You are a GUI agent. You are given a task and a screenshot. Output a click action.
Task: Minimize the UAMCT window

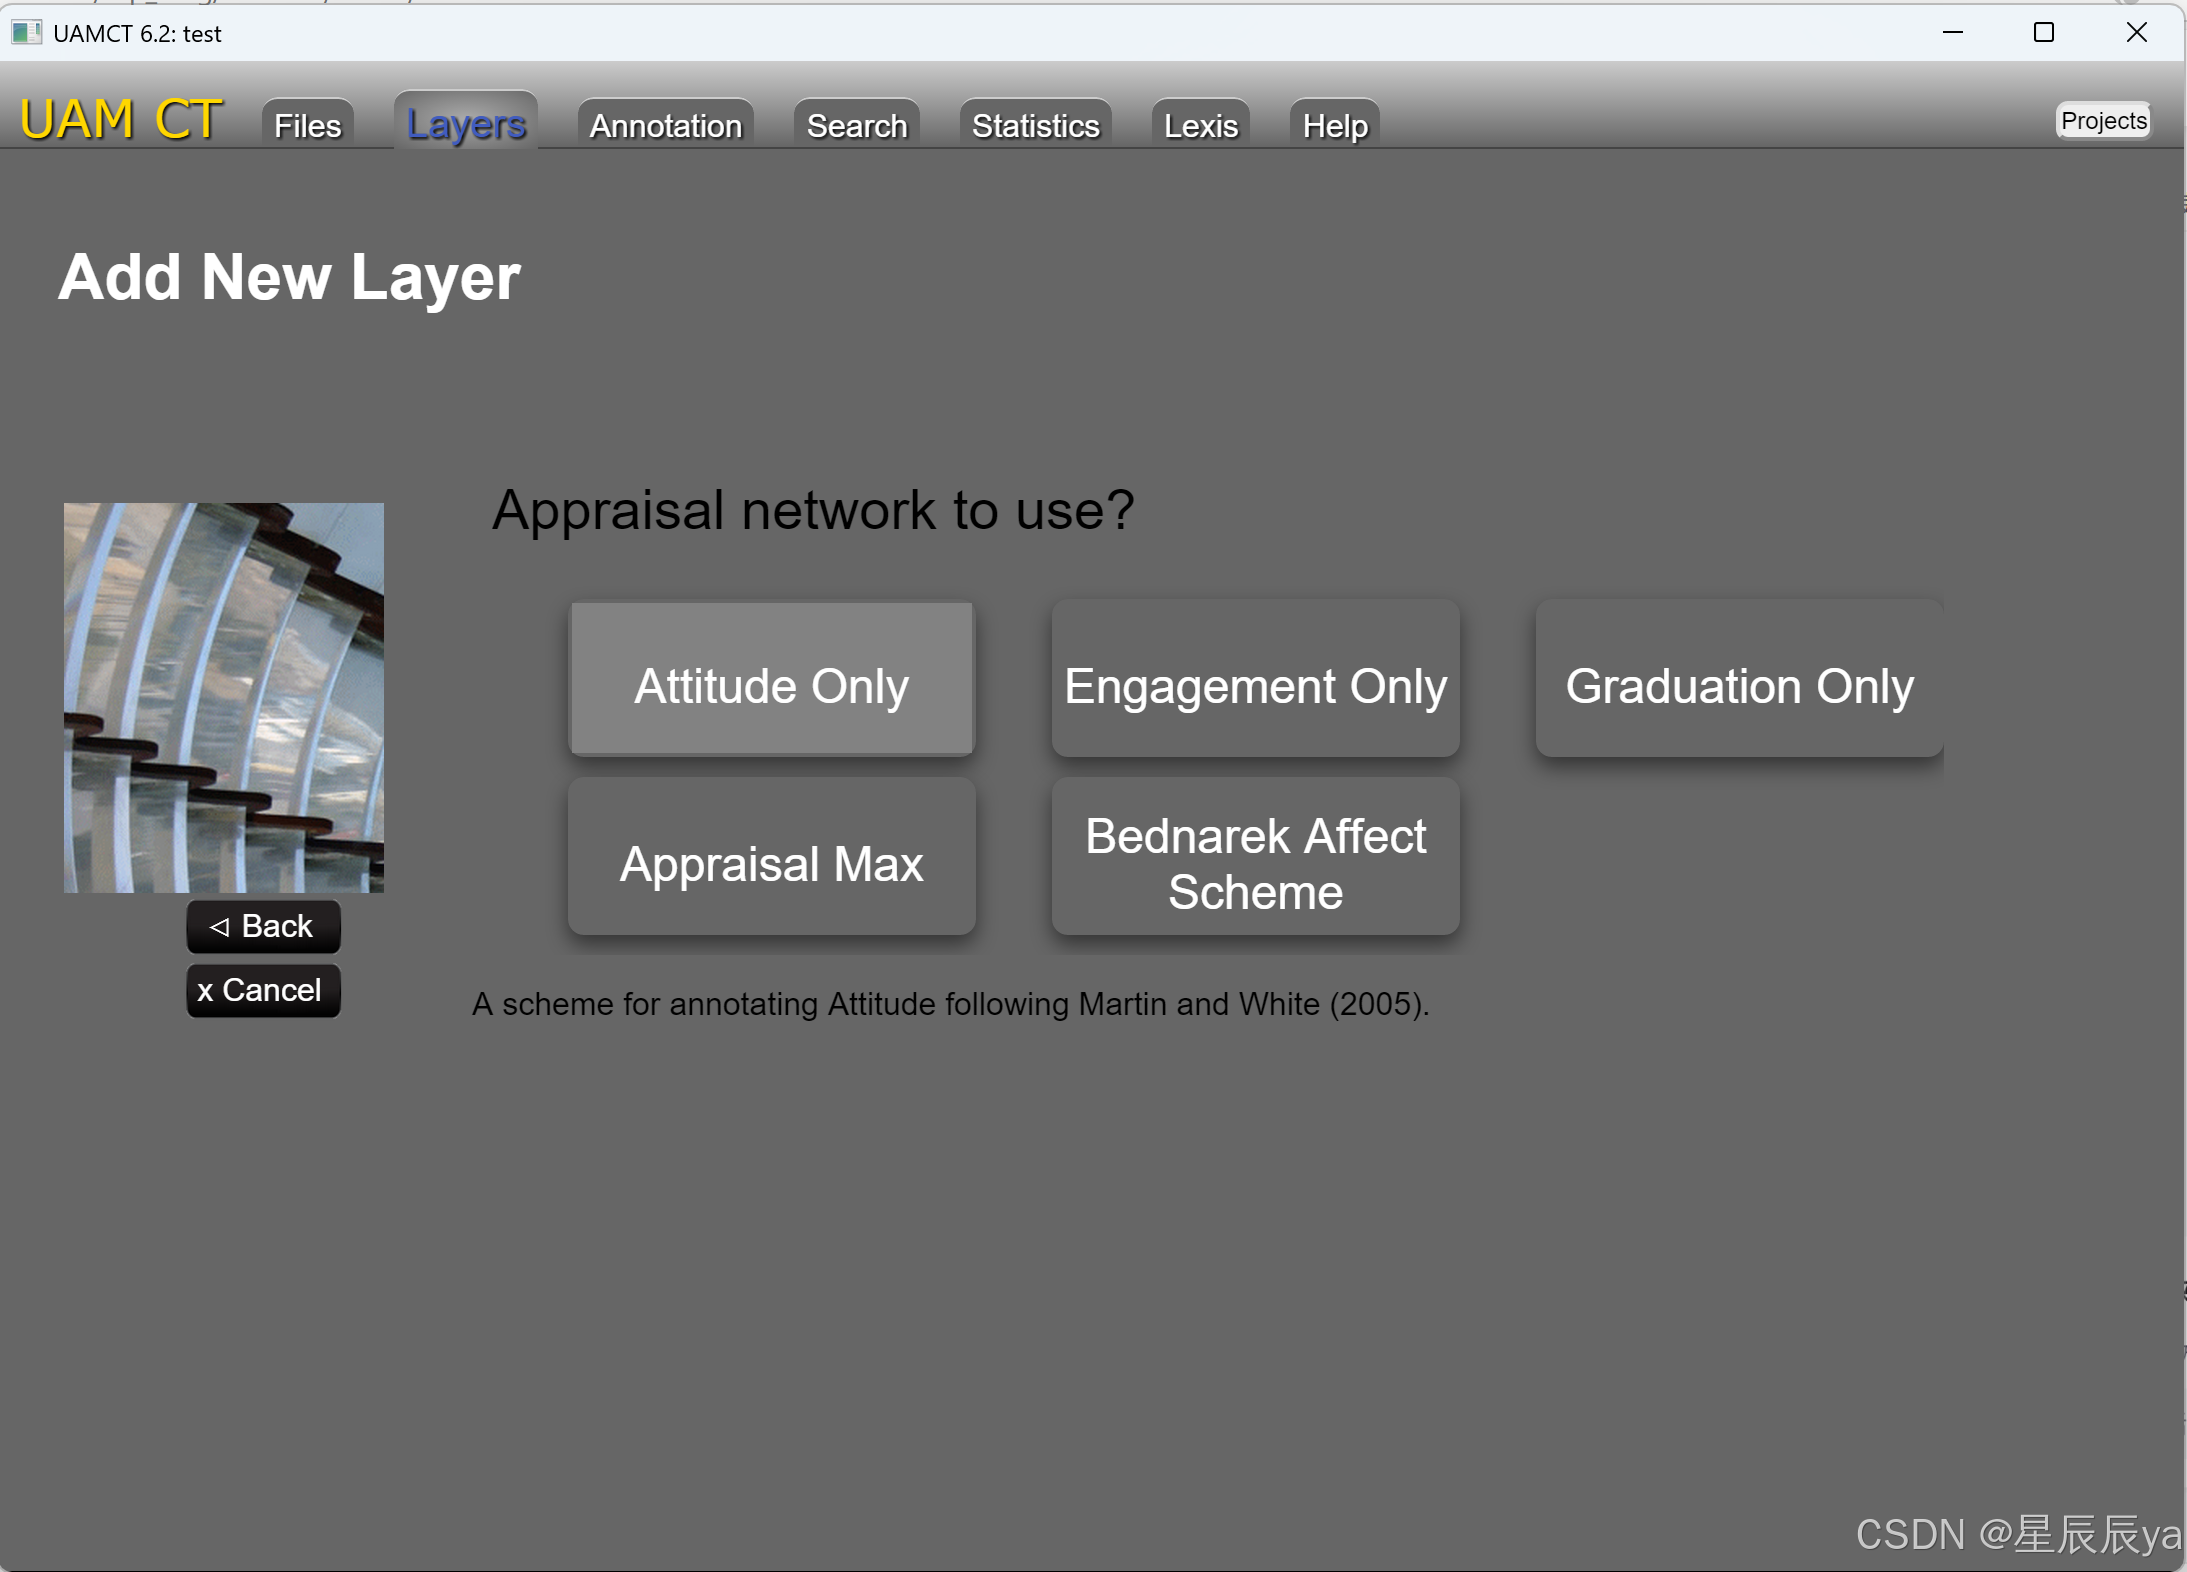click(x=1953, y=33)
